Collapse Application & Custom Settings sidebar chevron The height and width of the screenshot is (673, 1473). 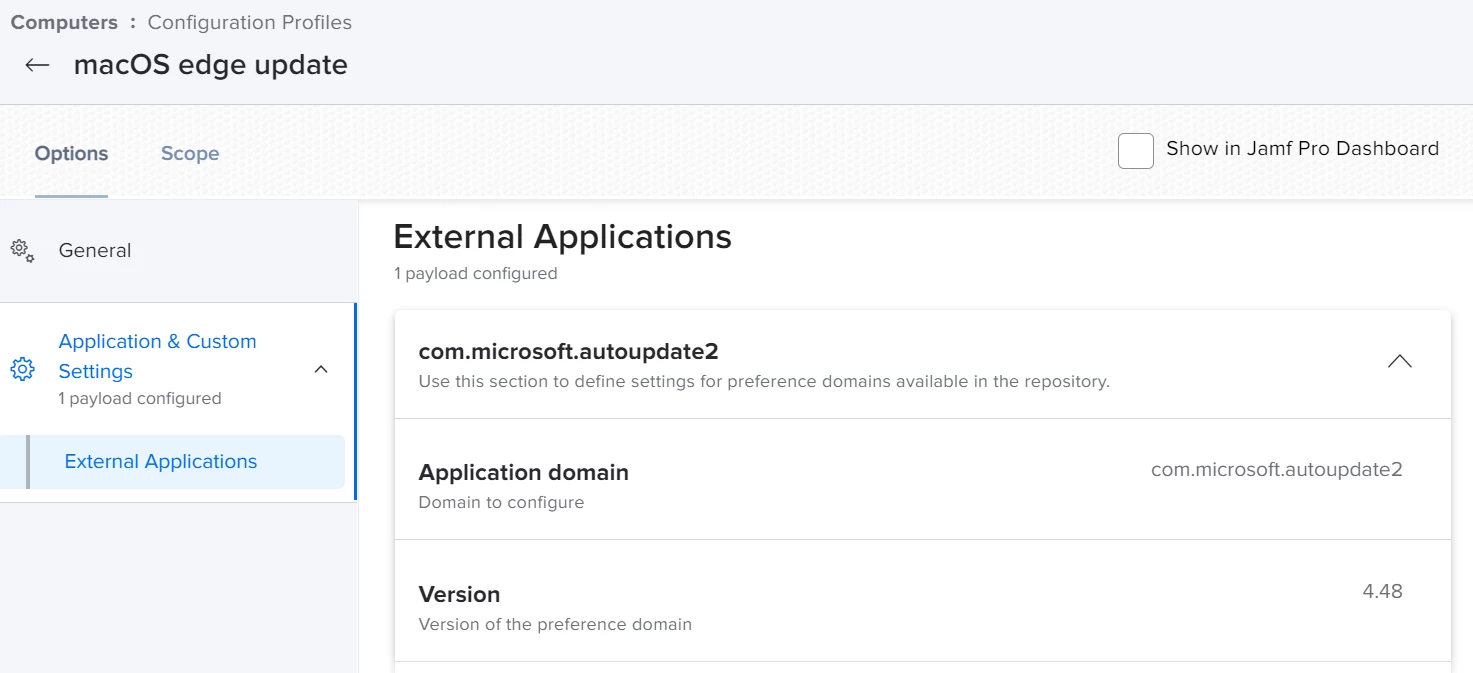tap(321, 369)
